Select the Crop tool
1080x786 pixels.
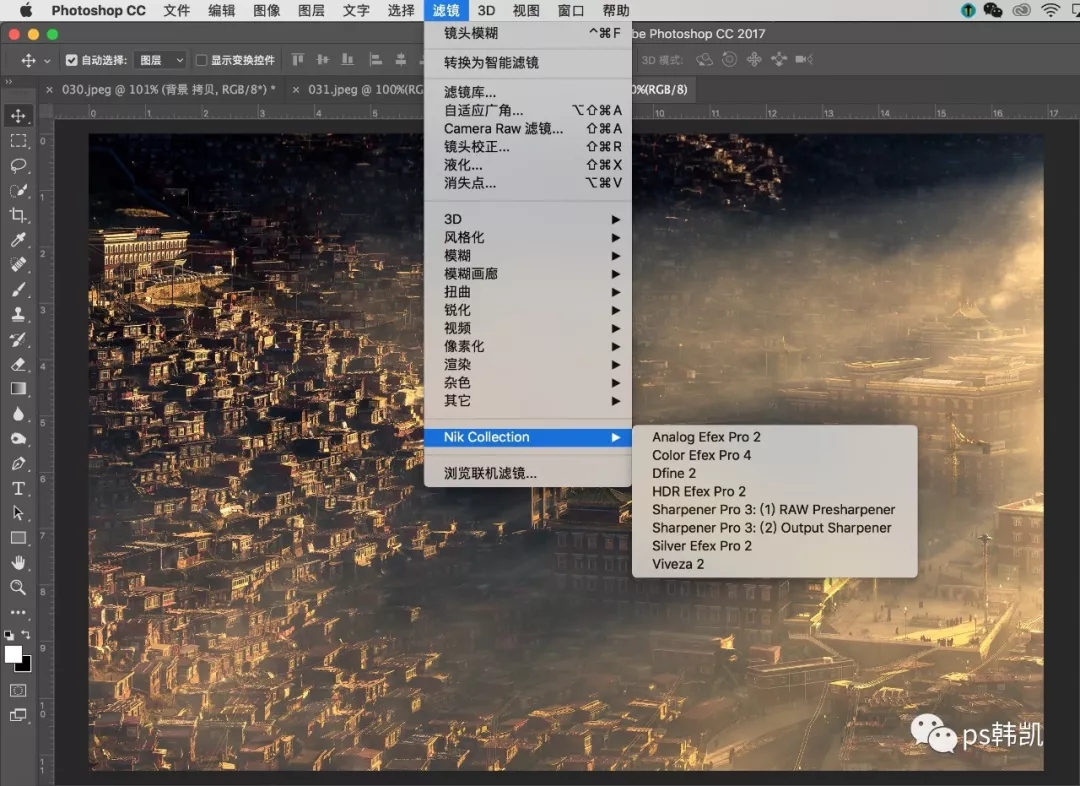tap(19, 215)
